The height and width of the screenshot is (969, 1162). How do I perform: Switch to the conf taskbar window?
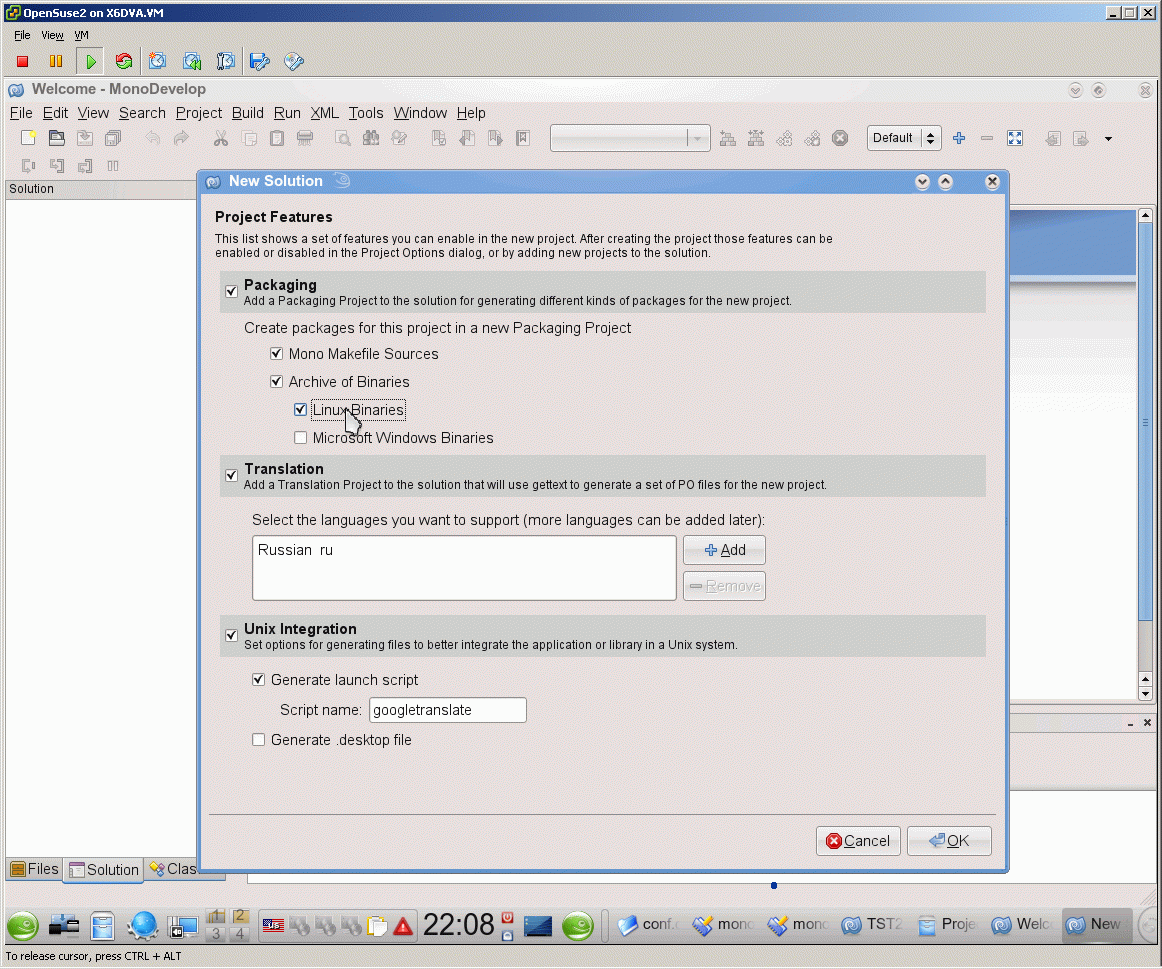pos(649,925)
